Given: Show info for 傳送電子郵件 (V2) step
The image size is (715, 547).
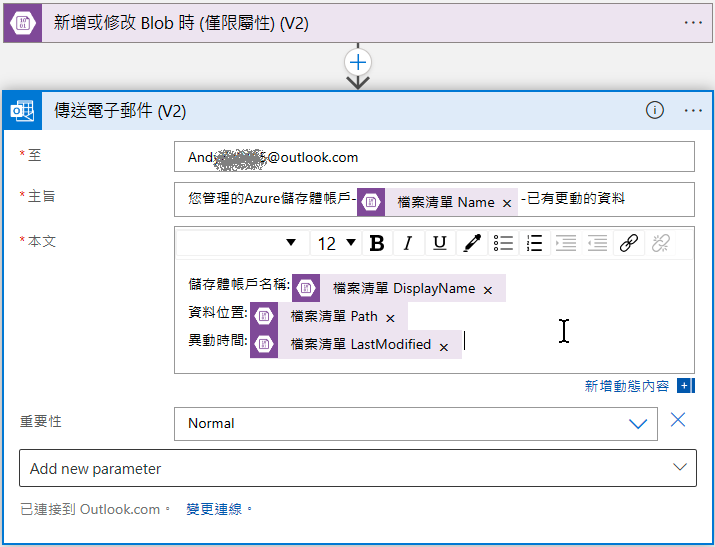Looking at the screenshot, I should pos(654,110).
